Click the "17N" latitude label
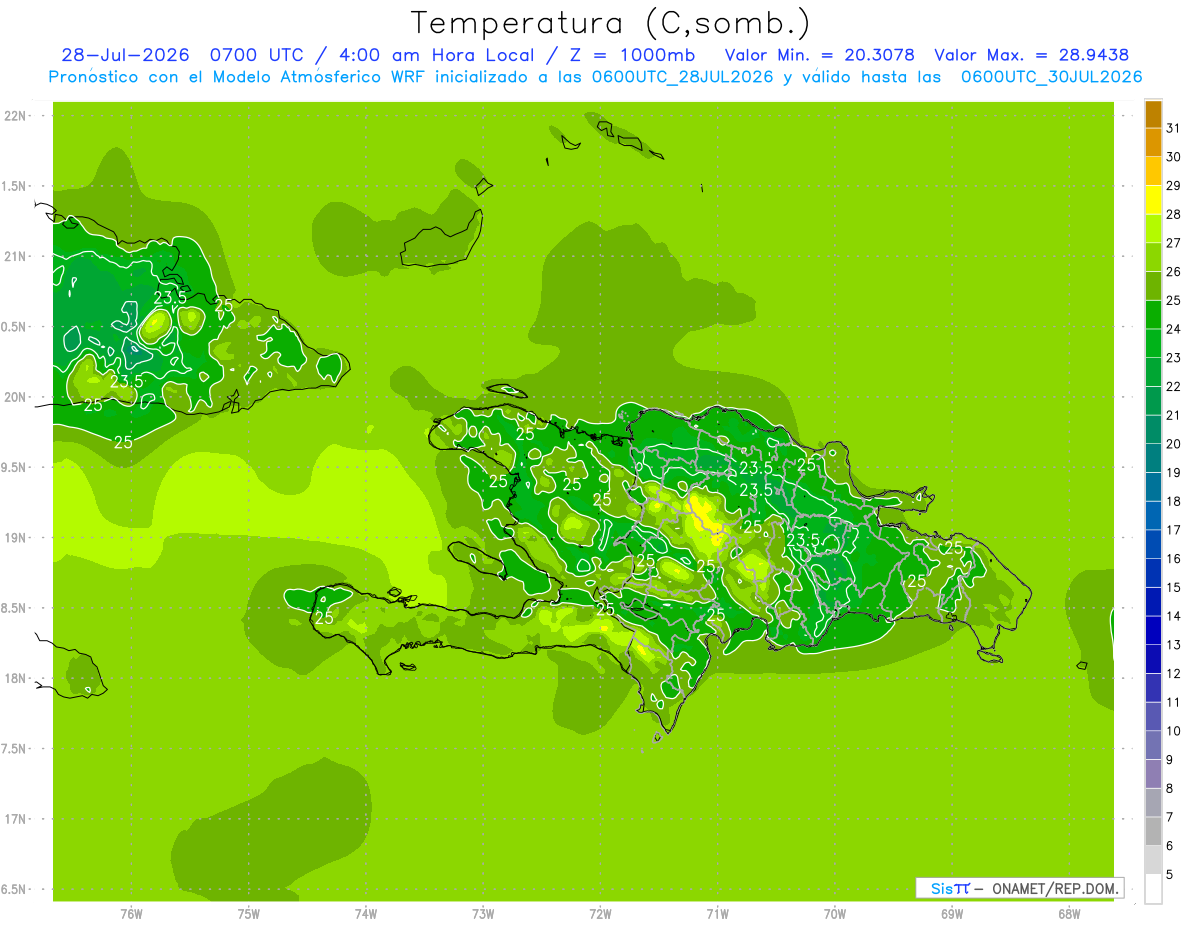 (15, 819)
